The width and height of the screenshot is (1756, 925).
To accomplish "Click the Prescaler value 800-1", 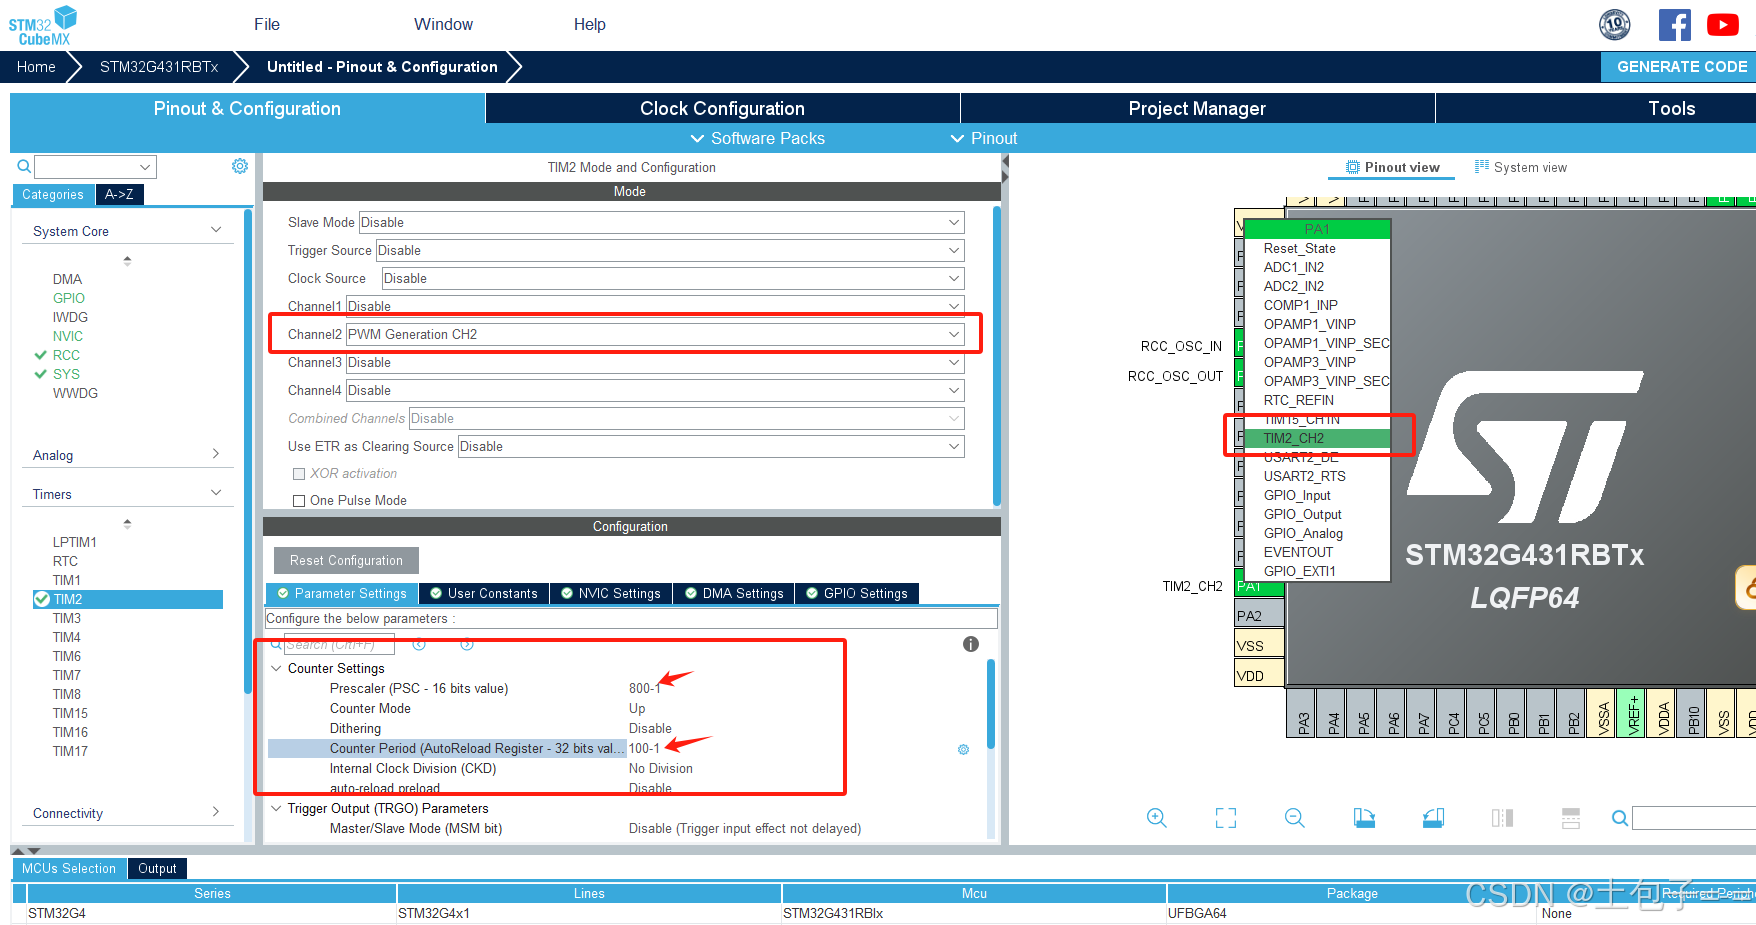I will pos(644,688).
